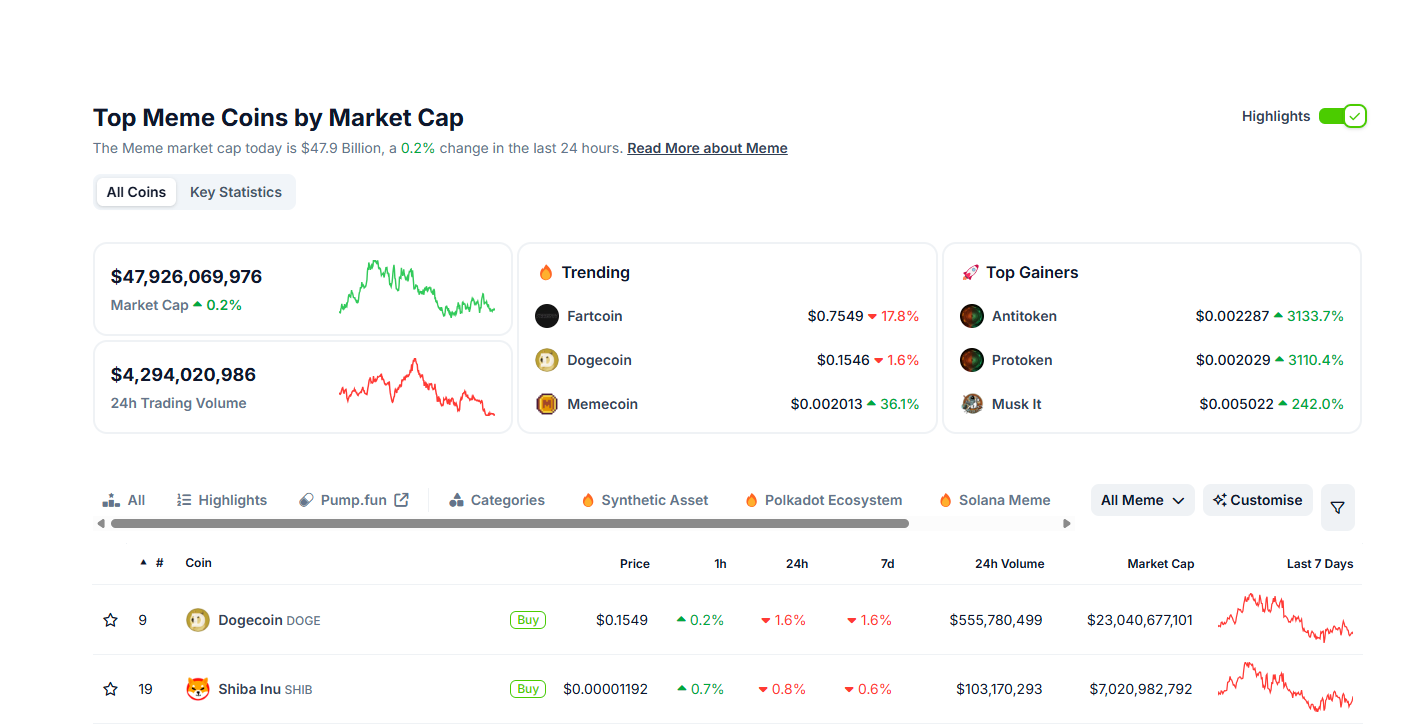Viewport: 1421px width, 724px height.
Task: Open the Pump.fun external link
Action: point(354,500)
